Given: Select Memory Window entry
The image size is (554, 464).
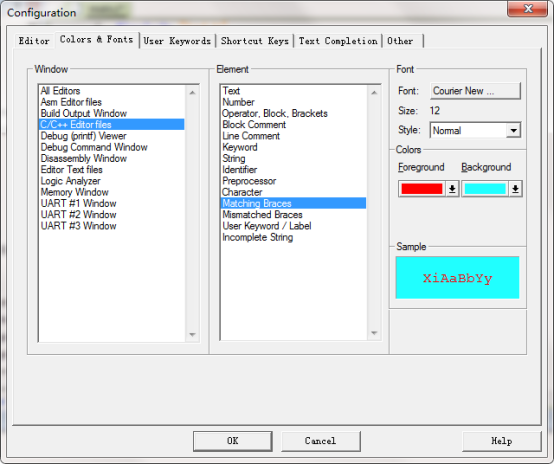Looking at the screenshot, I should pos(111,192).
